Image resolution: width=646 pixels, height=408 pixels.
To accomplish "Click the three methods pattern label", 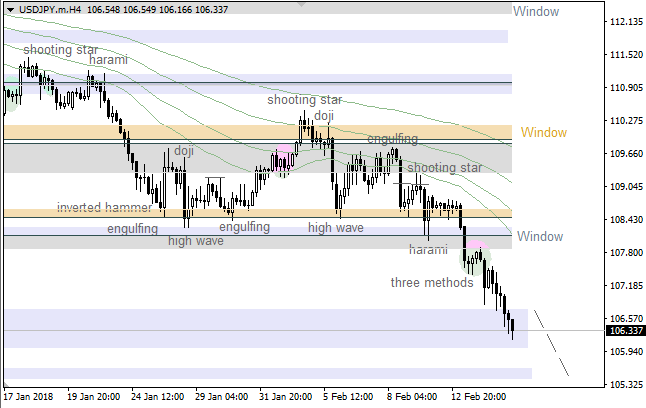I will pos(432,283).
